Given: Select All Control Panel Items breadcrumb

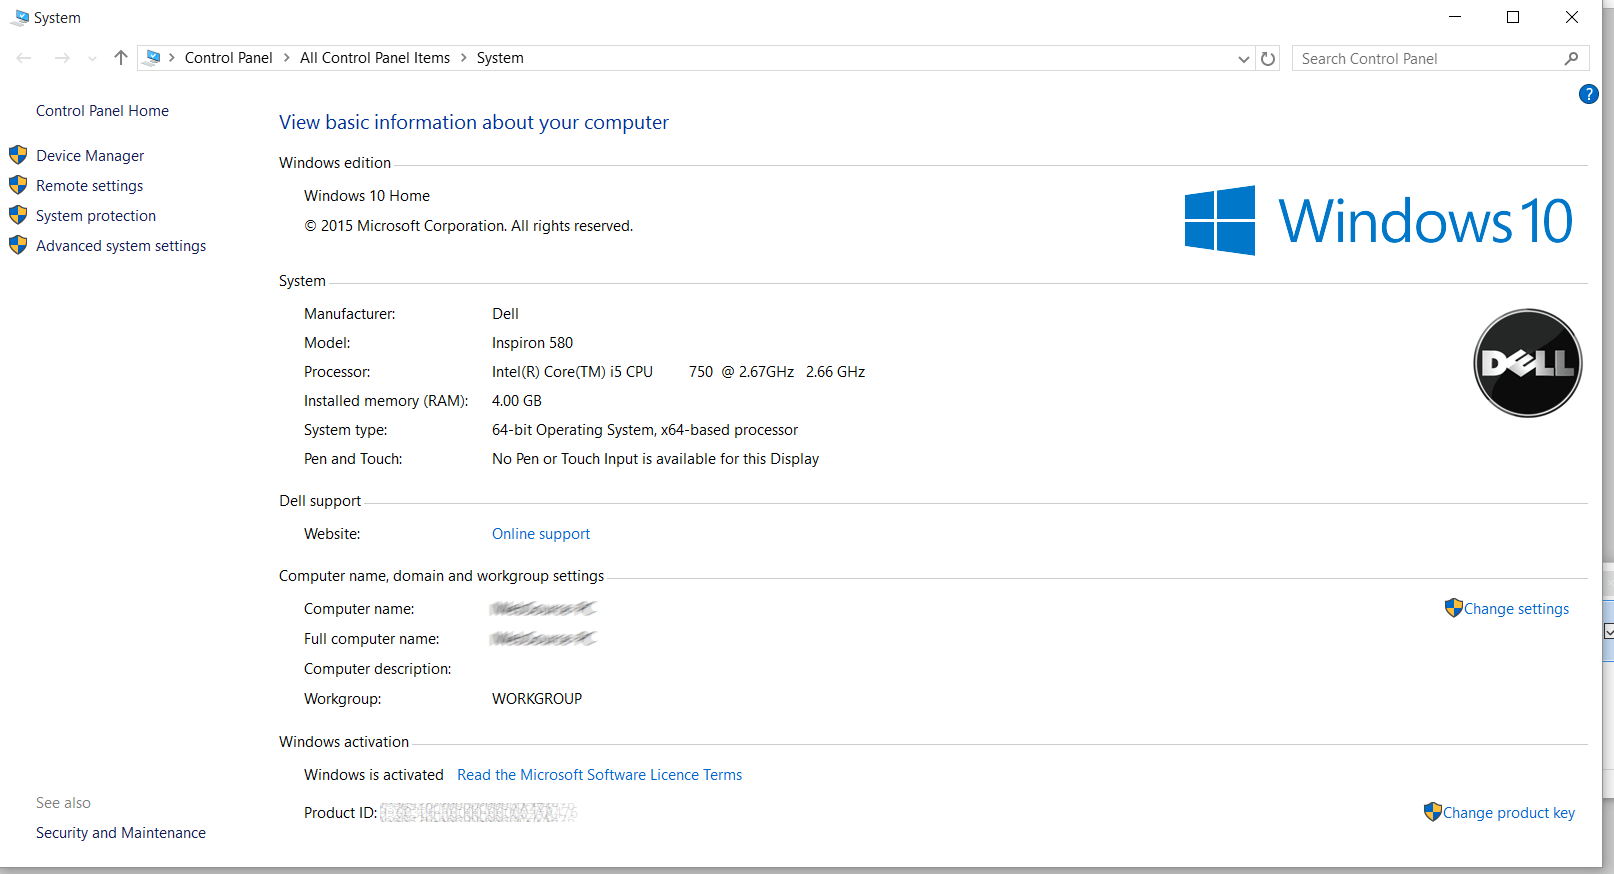Looking at the screenshot, I should click(375, 58).
